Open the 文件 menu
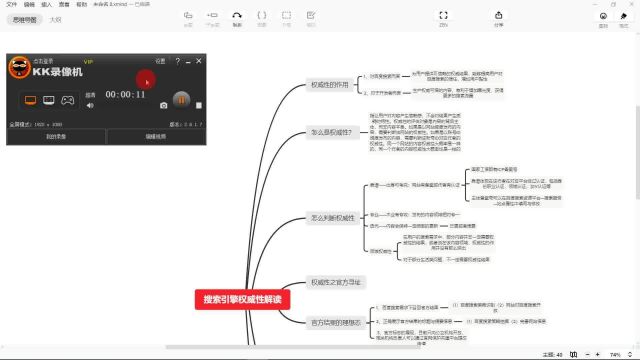Image resolution: width=640 pixels, height=360 pixels. 11,4
